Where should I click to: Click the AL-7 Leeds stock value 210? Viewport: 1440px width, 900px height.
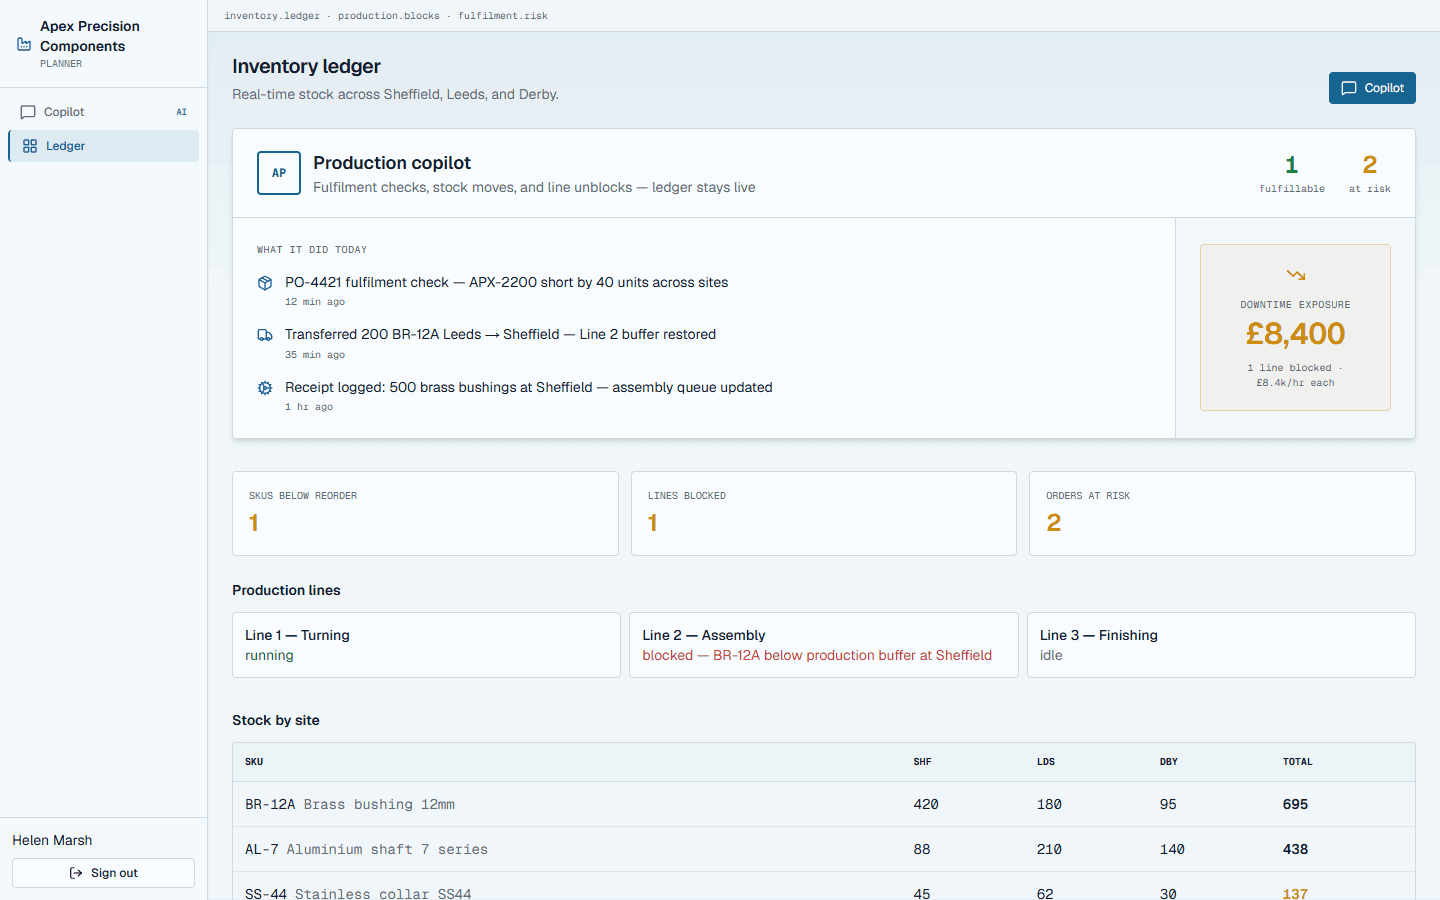point(1049,849)
